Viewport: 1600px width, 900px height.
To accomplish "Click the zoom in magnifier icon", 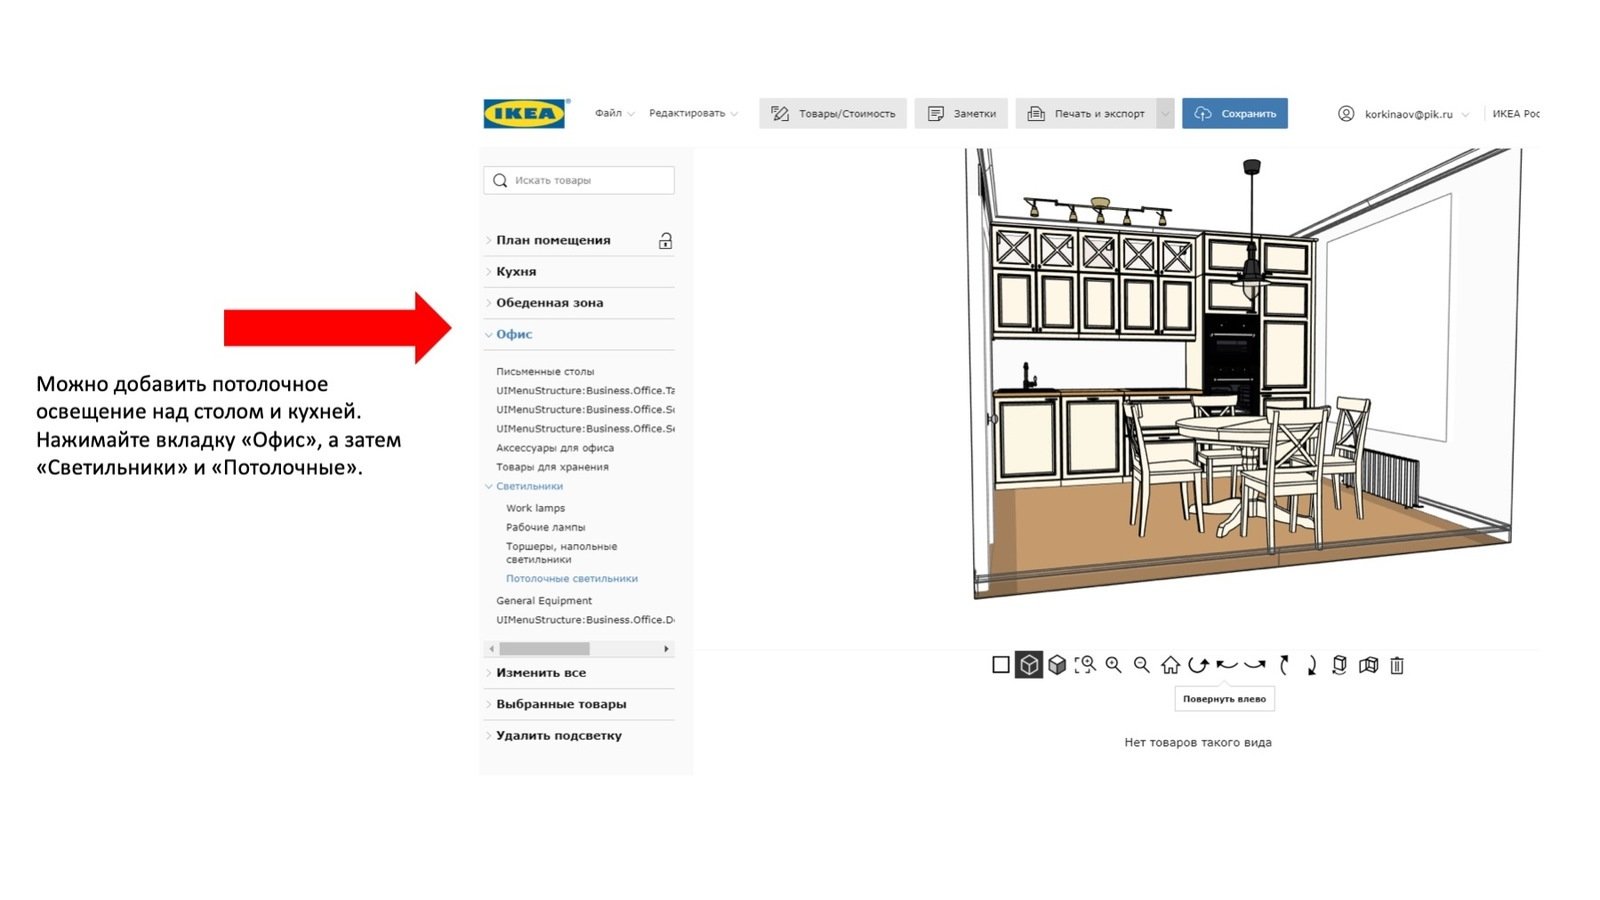I will pos(1113,665).
